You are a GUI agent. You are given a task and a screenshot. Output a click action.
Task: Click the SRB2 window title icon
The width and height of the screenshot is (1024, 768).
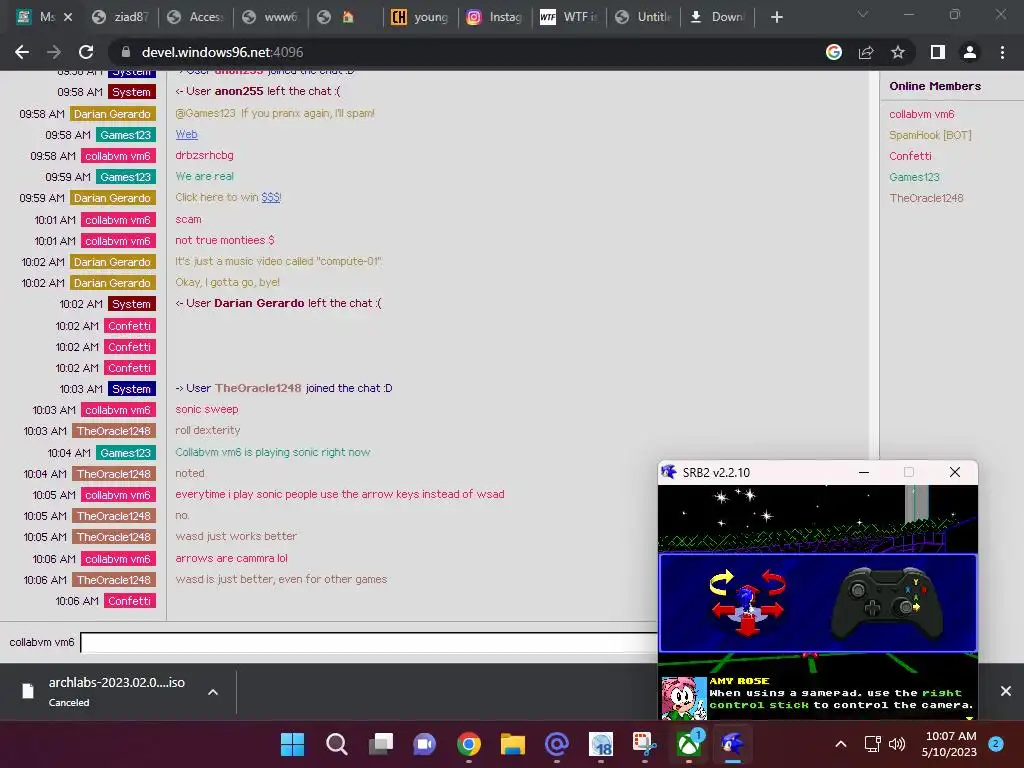[668, 472]
